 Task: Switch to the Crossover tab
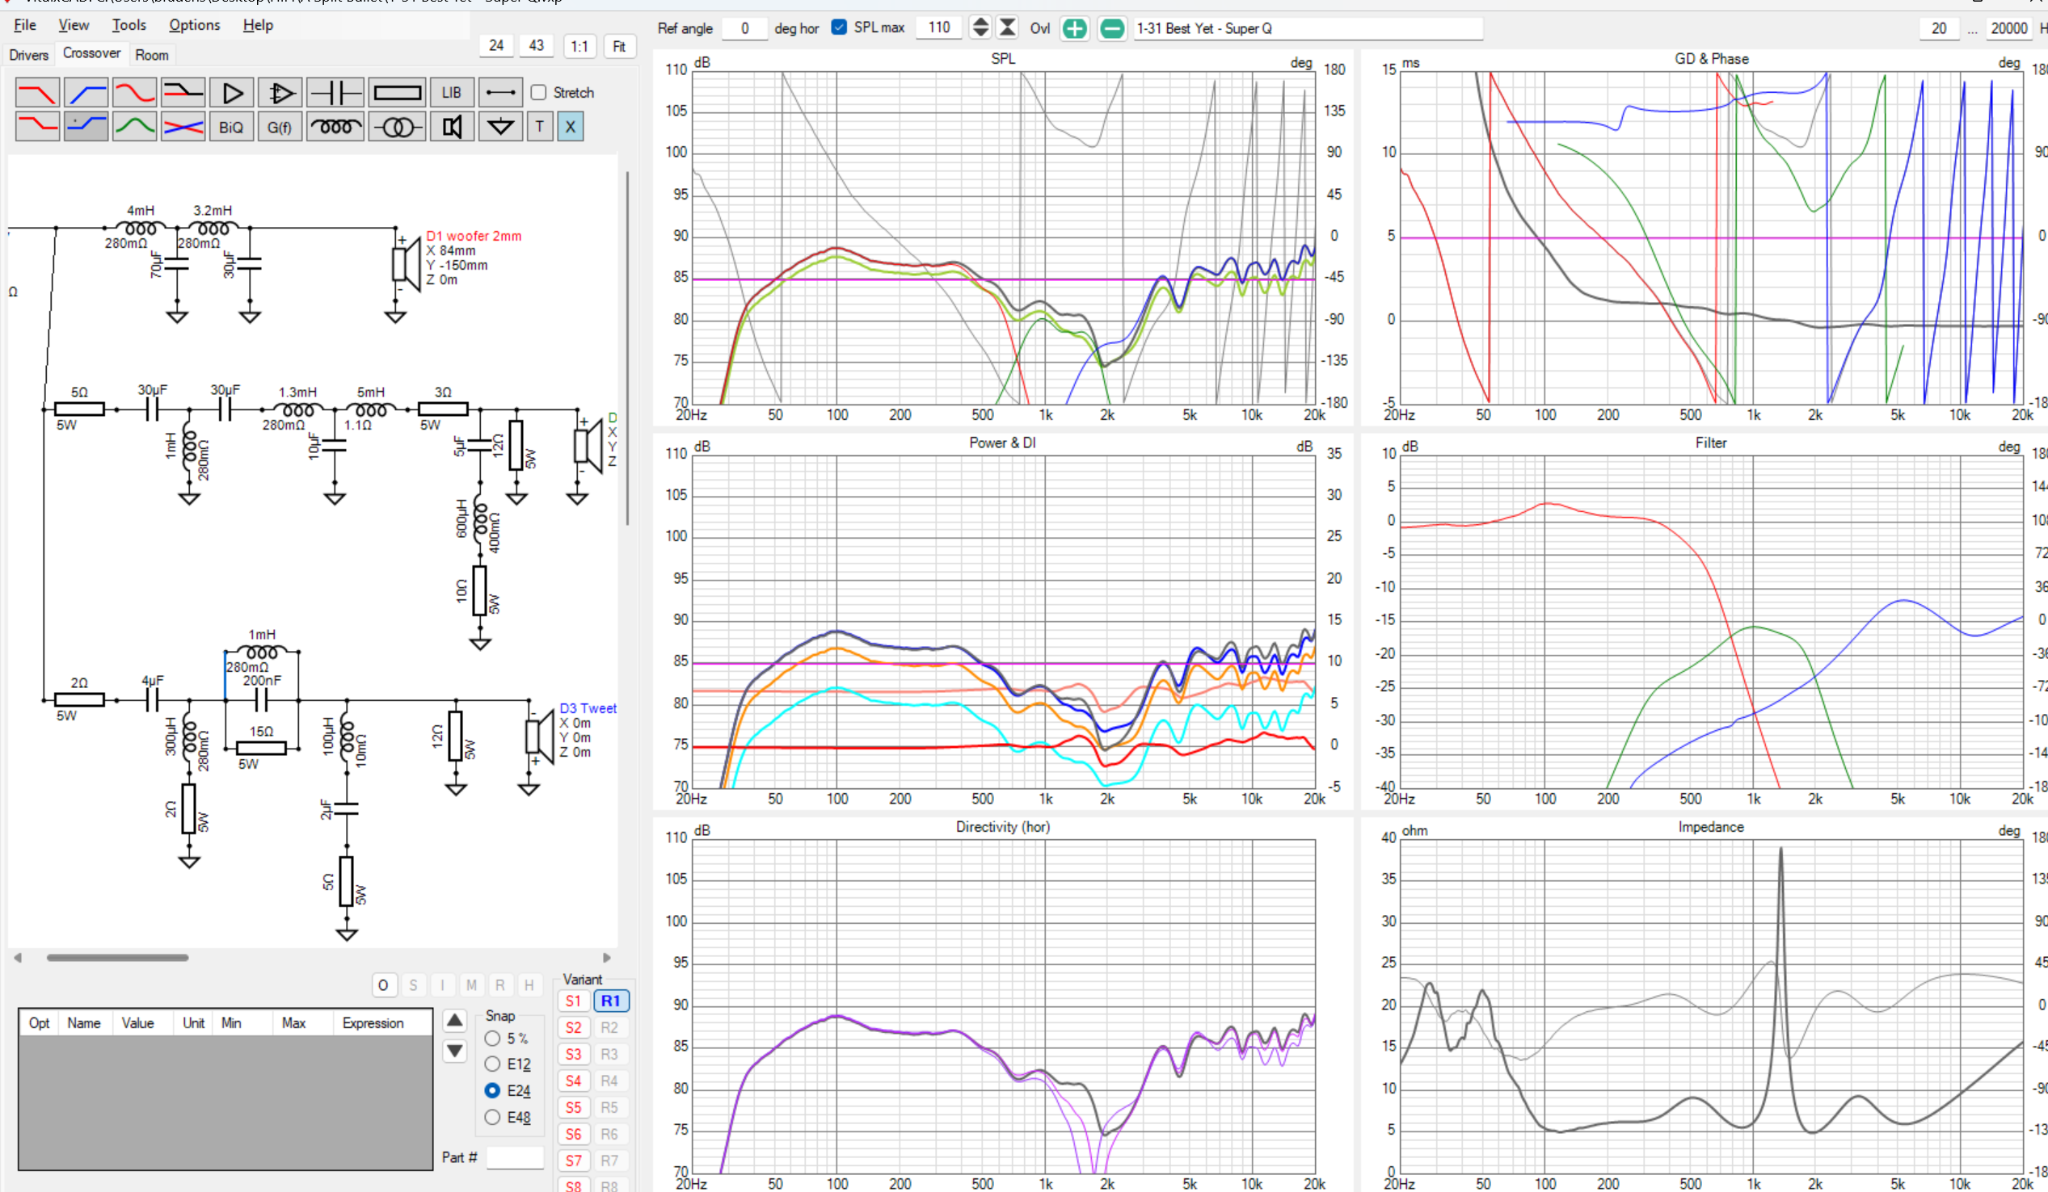tap(91, 53)
